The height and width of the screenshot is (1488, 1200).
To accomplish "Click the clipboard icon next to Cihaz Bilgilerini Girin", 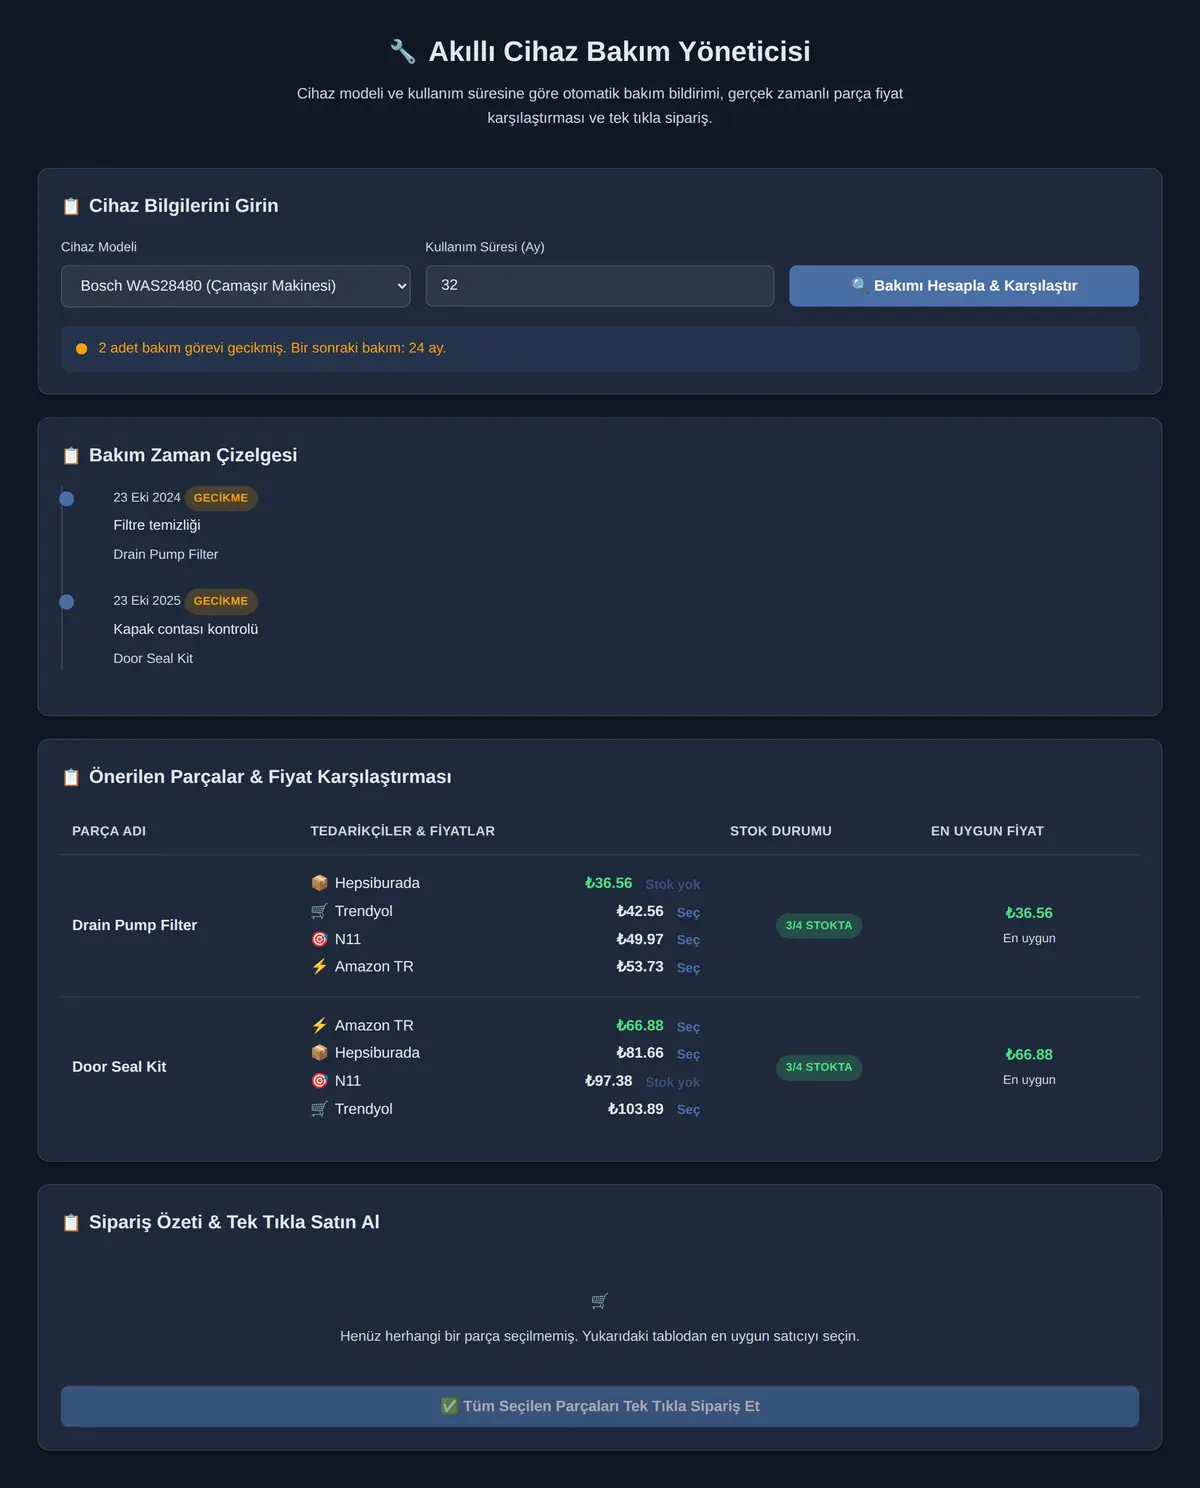I will click(x=71, y=206).
